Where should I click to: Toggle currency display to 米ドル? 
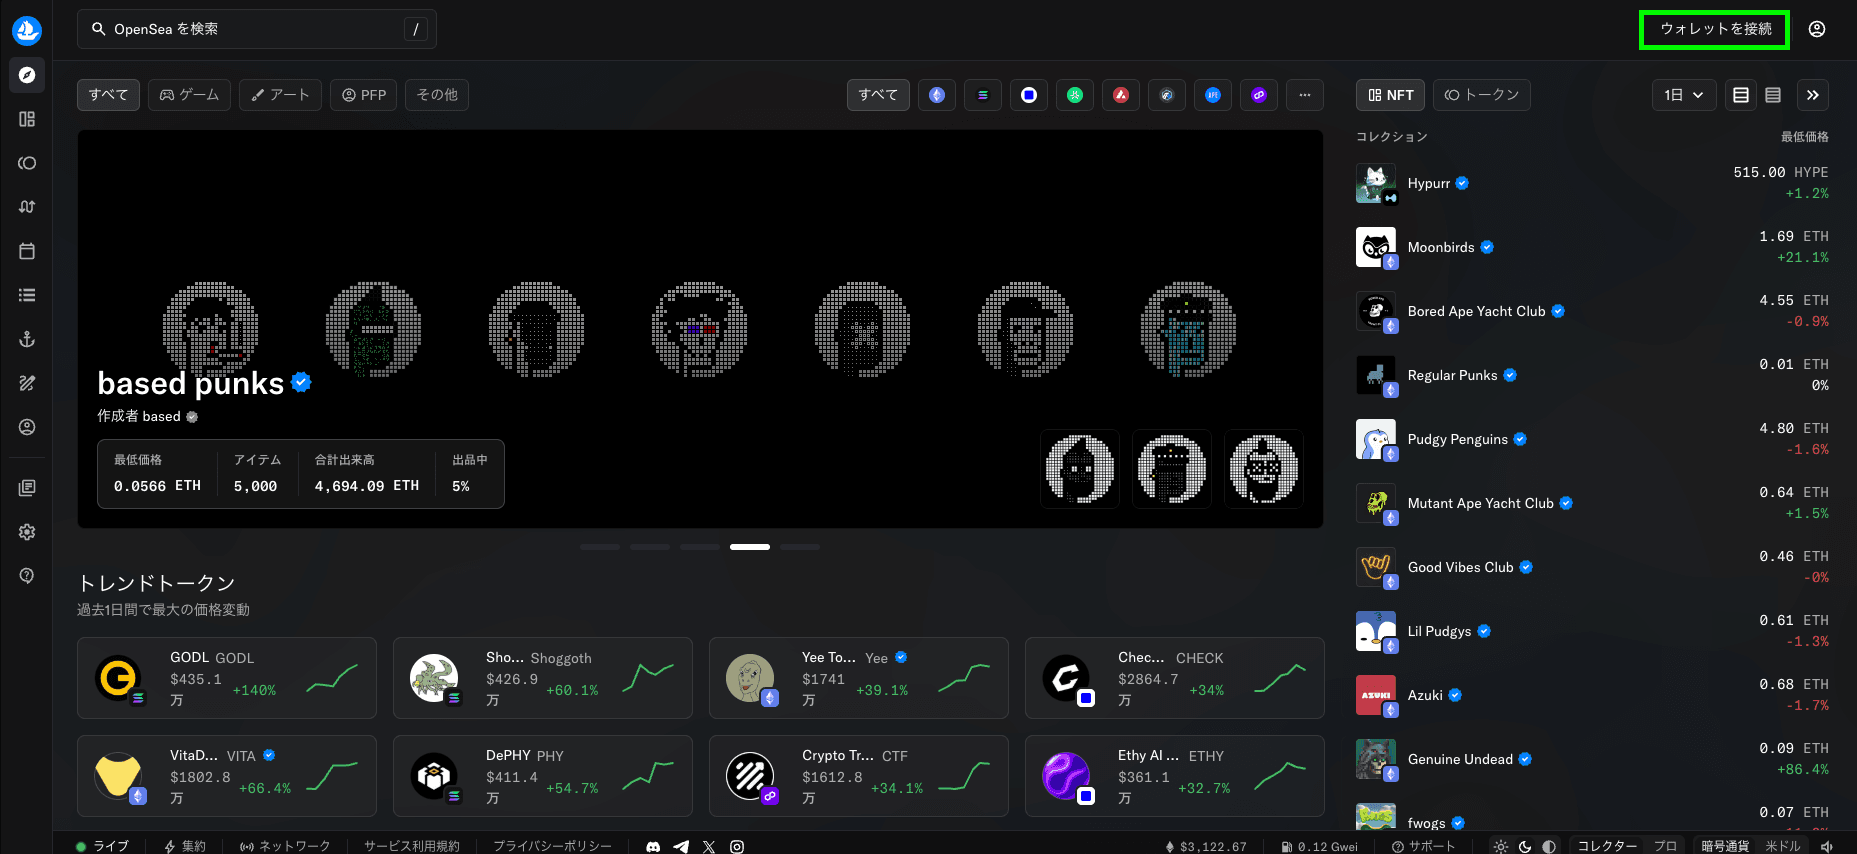pyautogui.click(x=1783, y=846)
